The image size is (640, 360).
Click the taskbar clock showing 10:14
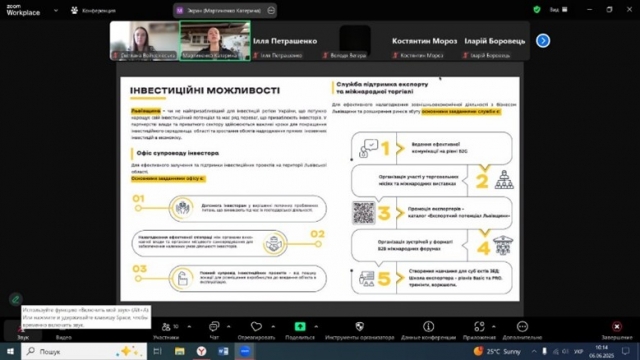[601, 351]
